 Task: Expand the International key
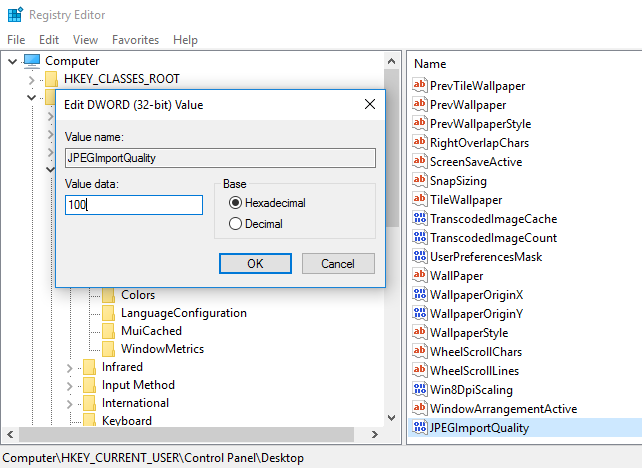70,404
